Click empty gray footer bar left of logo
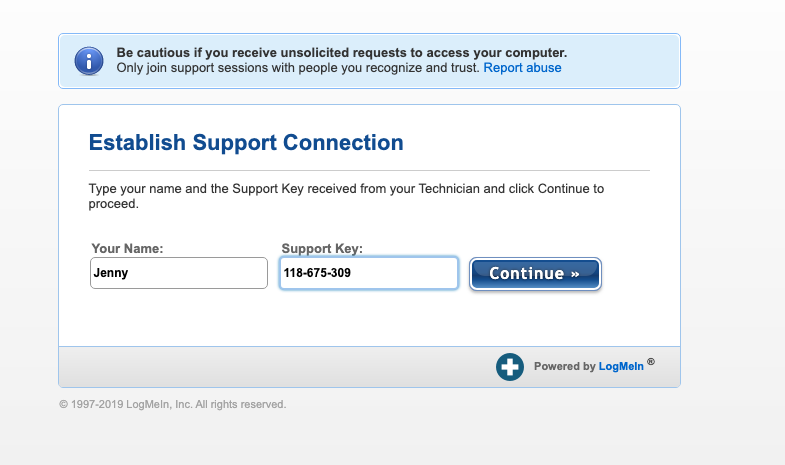 coord(277,367)
